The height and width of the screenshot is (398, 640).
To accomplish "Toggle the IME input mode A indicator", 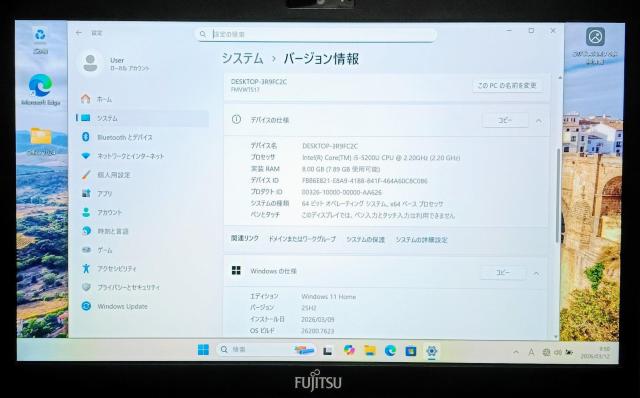I will (x=531, y=352).
